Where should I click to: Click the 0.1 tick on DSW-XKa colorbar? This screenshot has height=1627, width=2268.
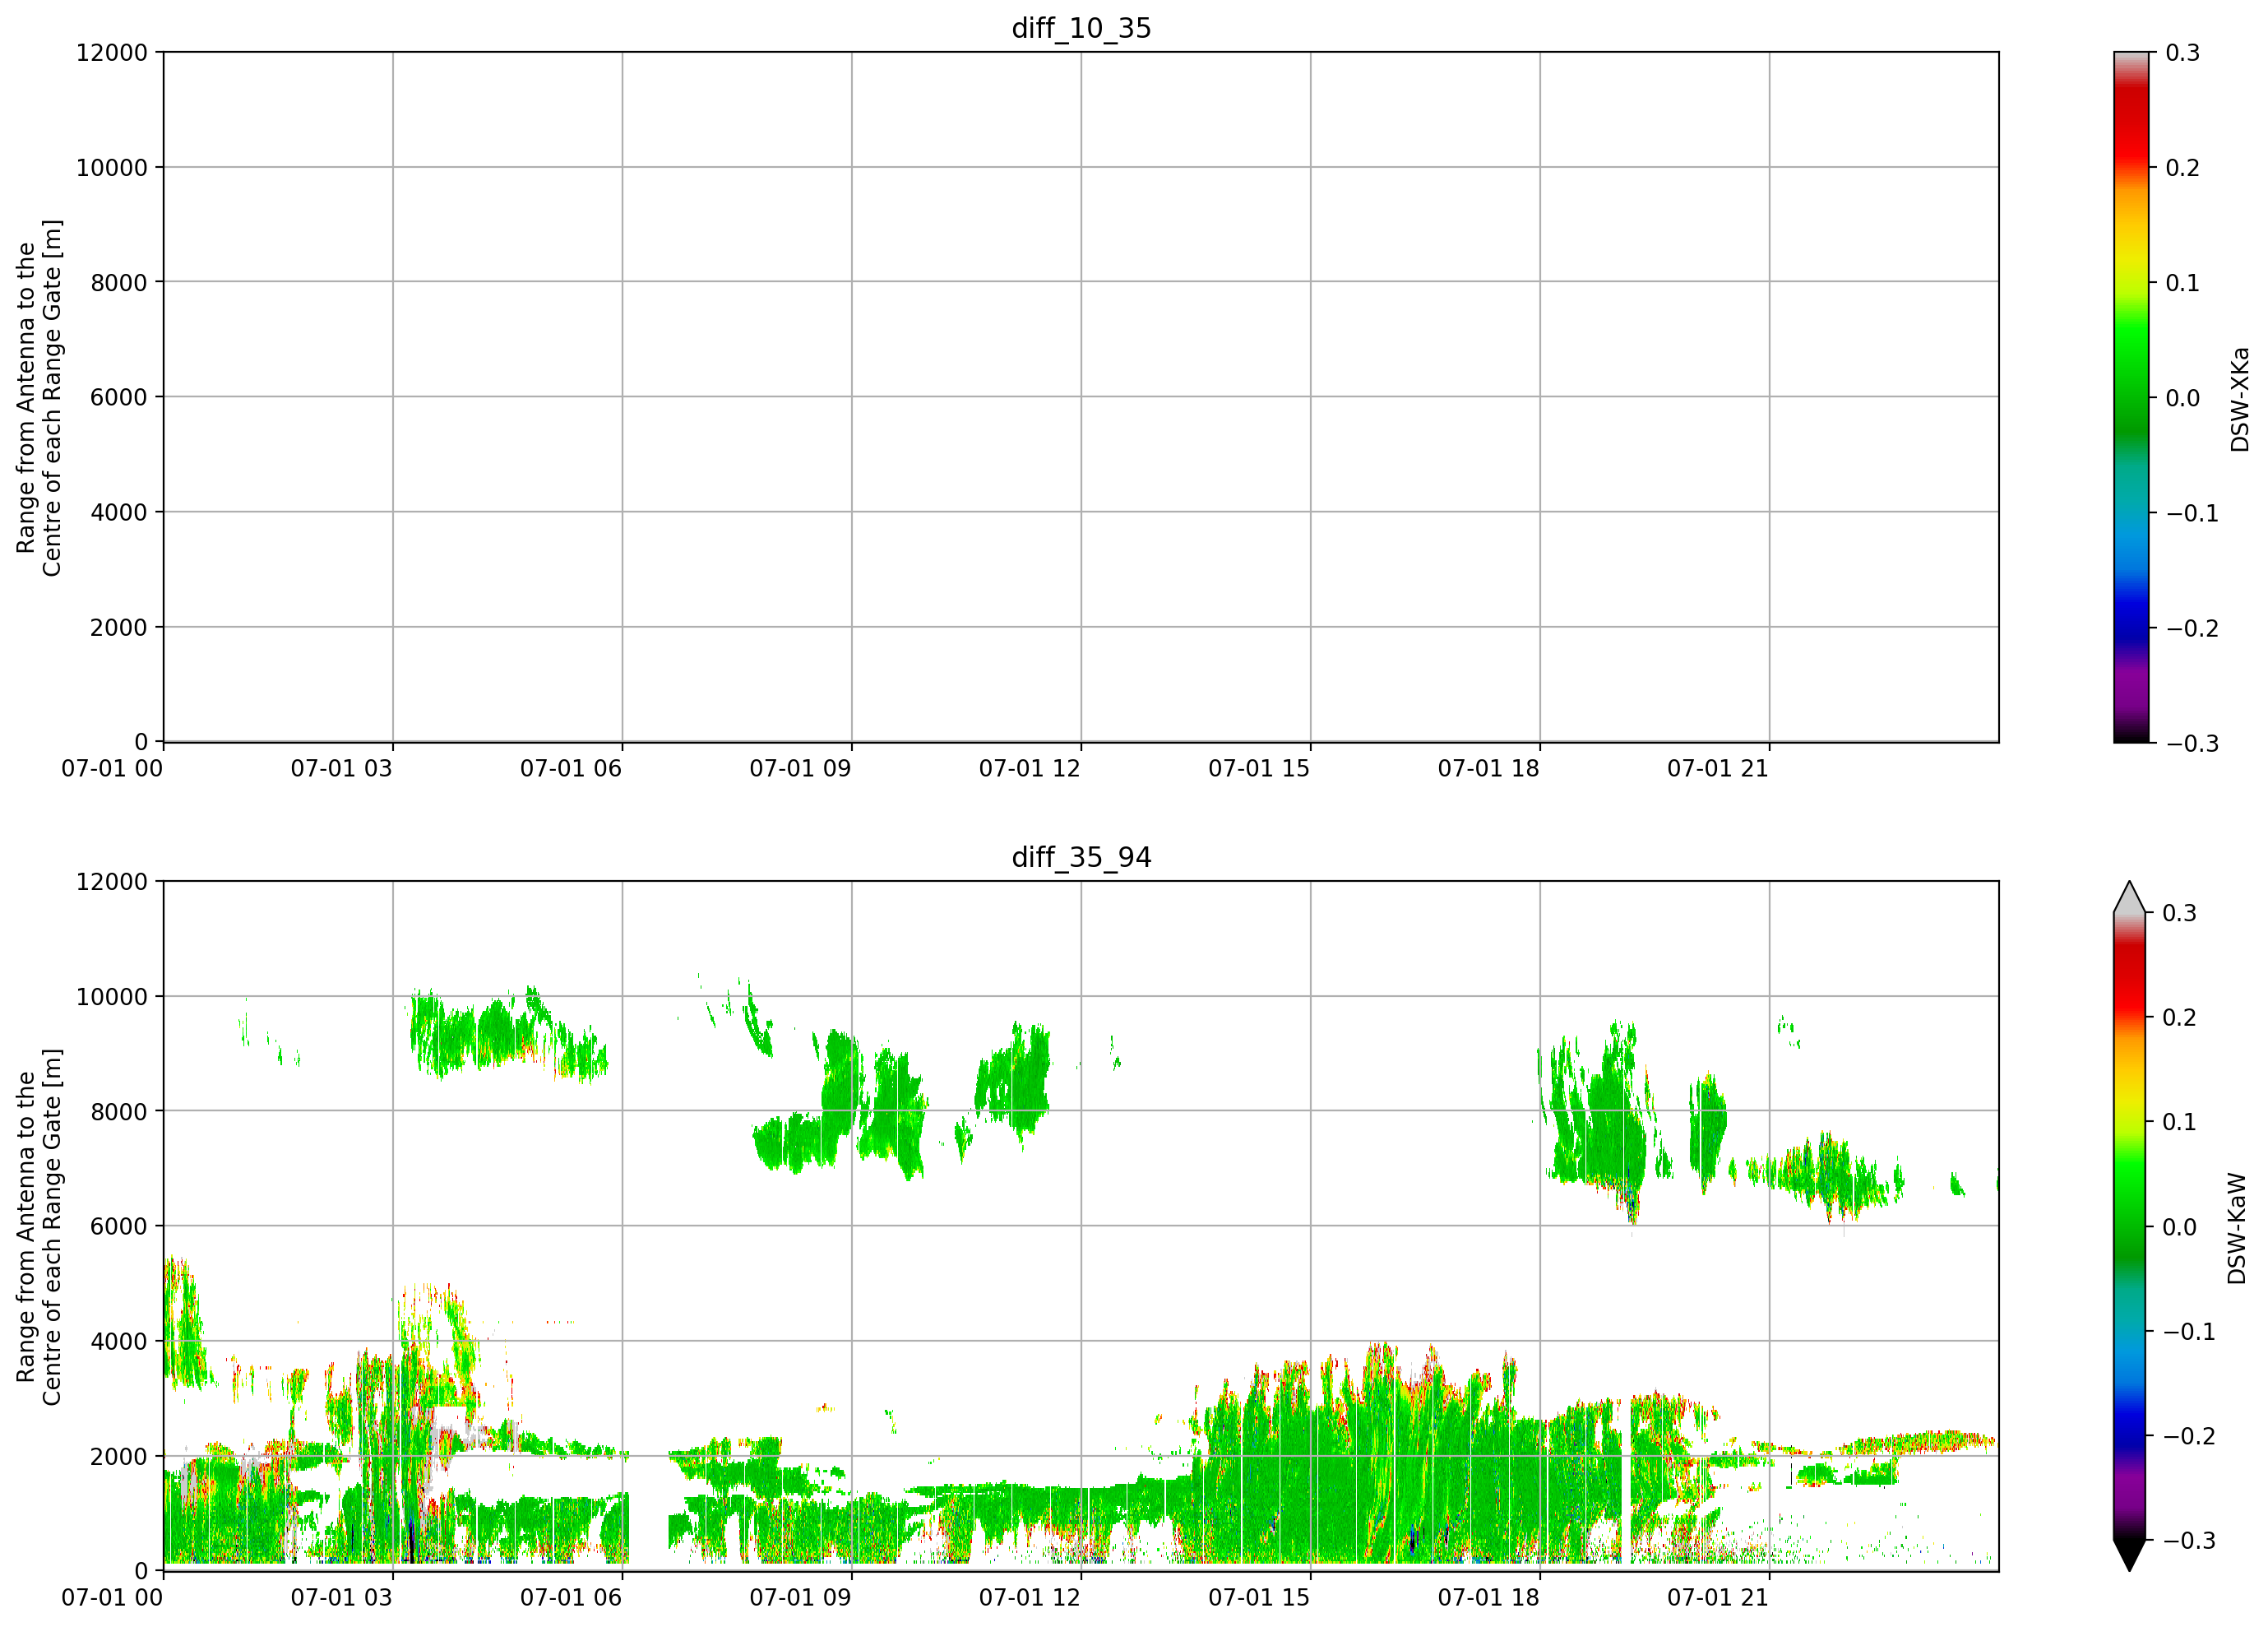[x=2183, y=283]
